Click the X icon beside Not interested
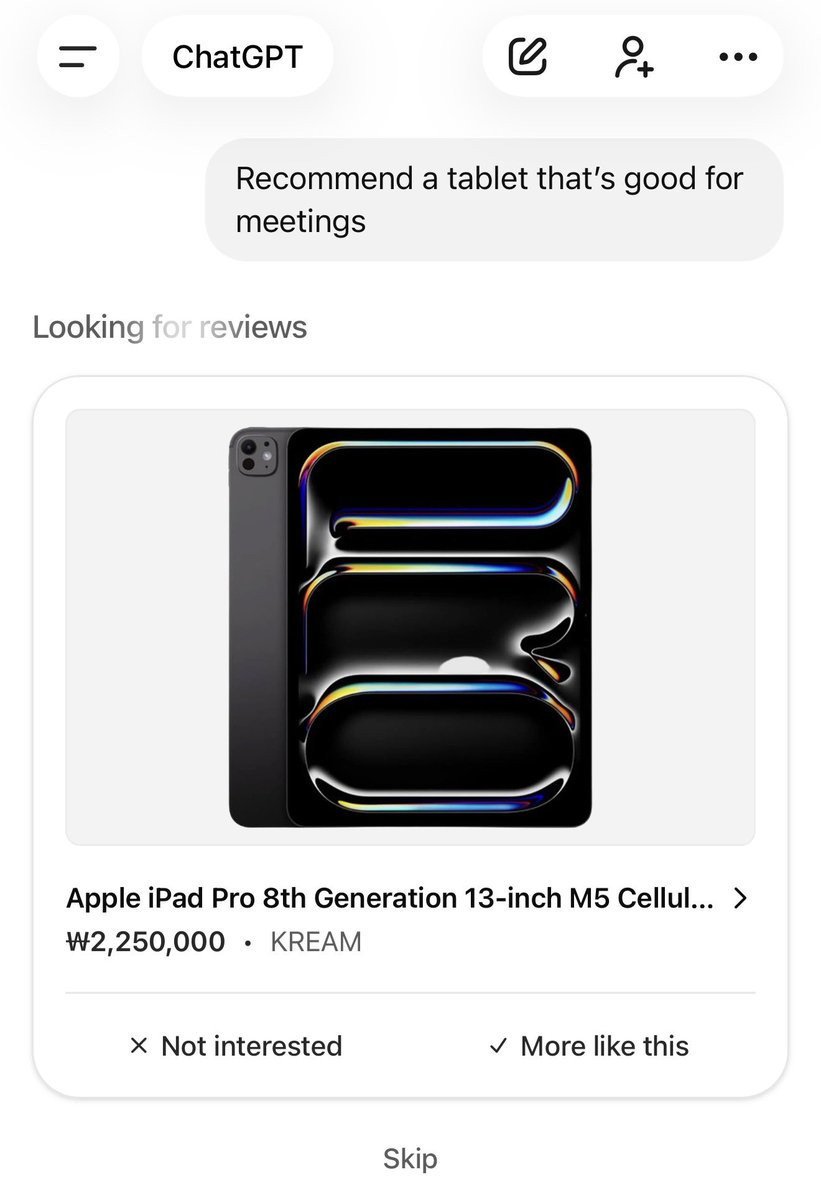Image resolution: width=821 pixels, height=1200 pixels. tap(139, 1046)
